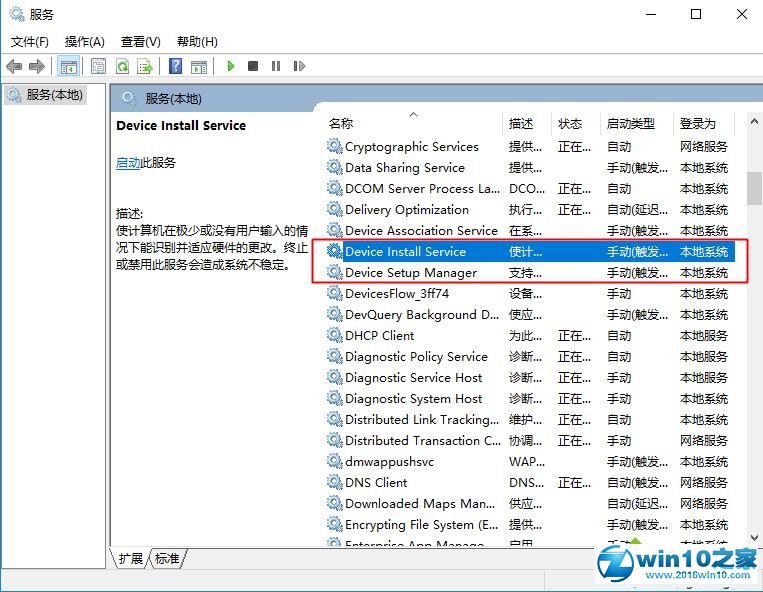Switch to the 标准 tab
This screenshot has width=763, height=592.
(168, 558)
